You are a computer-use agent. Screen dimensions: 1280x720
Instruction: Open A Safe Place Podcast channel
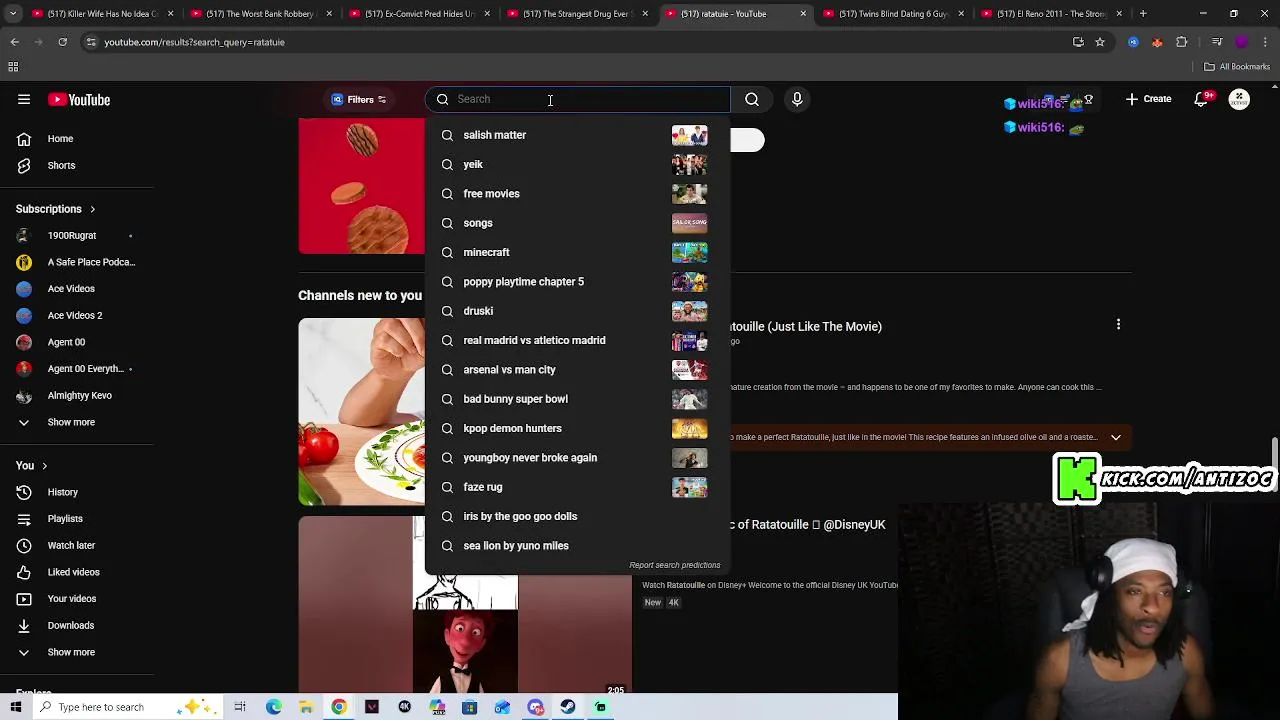(76, 262)
